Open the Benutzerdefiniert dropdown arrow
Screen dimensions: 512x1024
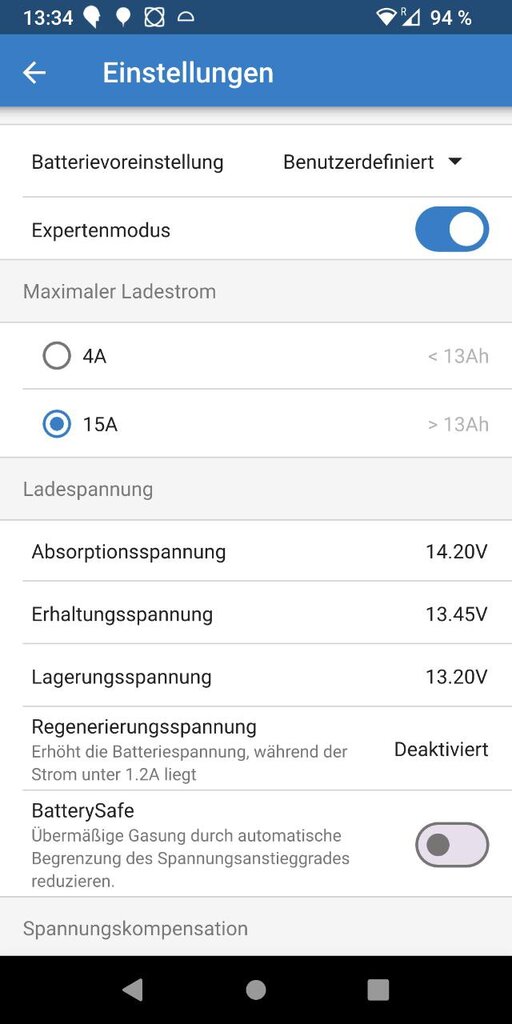point(455,162)
